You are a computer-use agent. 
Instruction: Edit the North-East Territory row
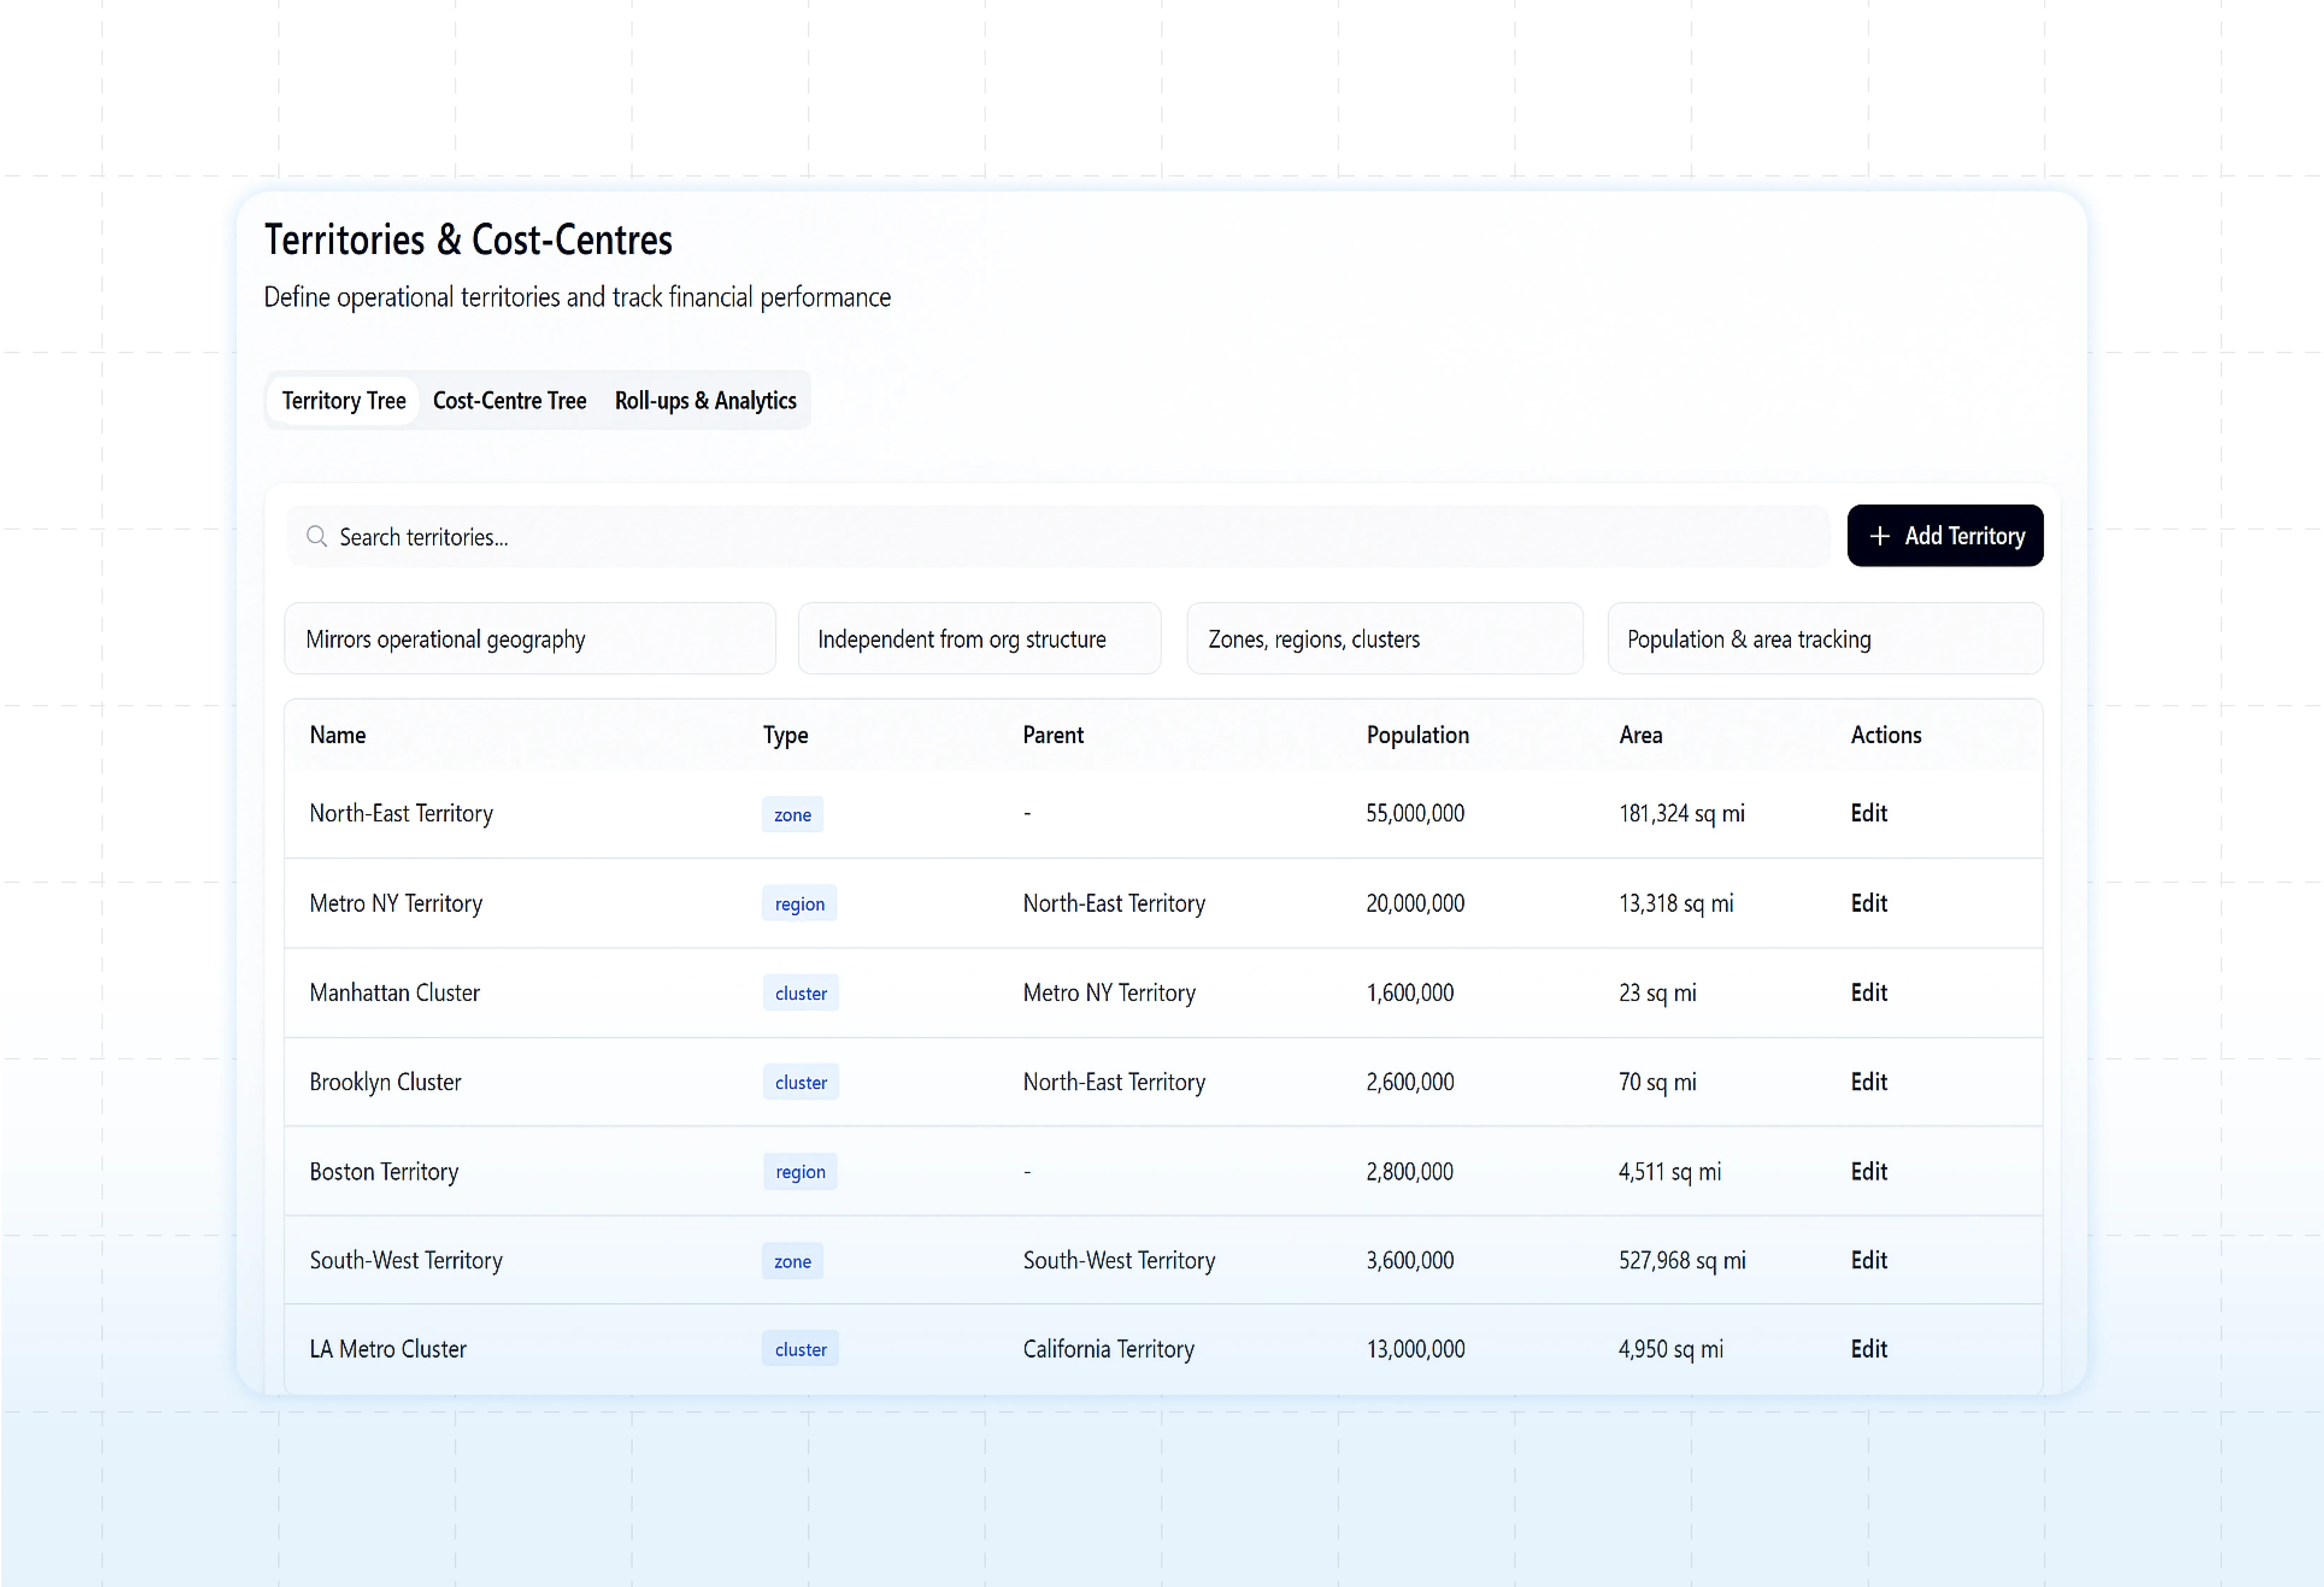click(1868, 813)
